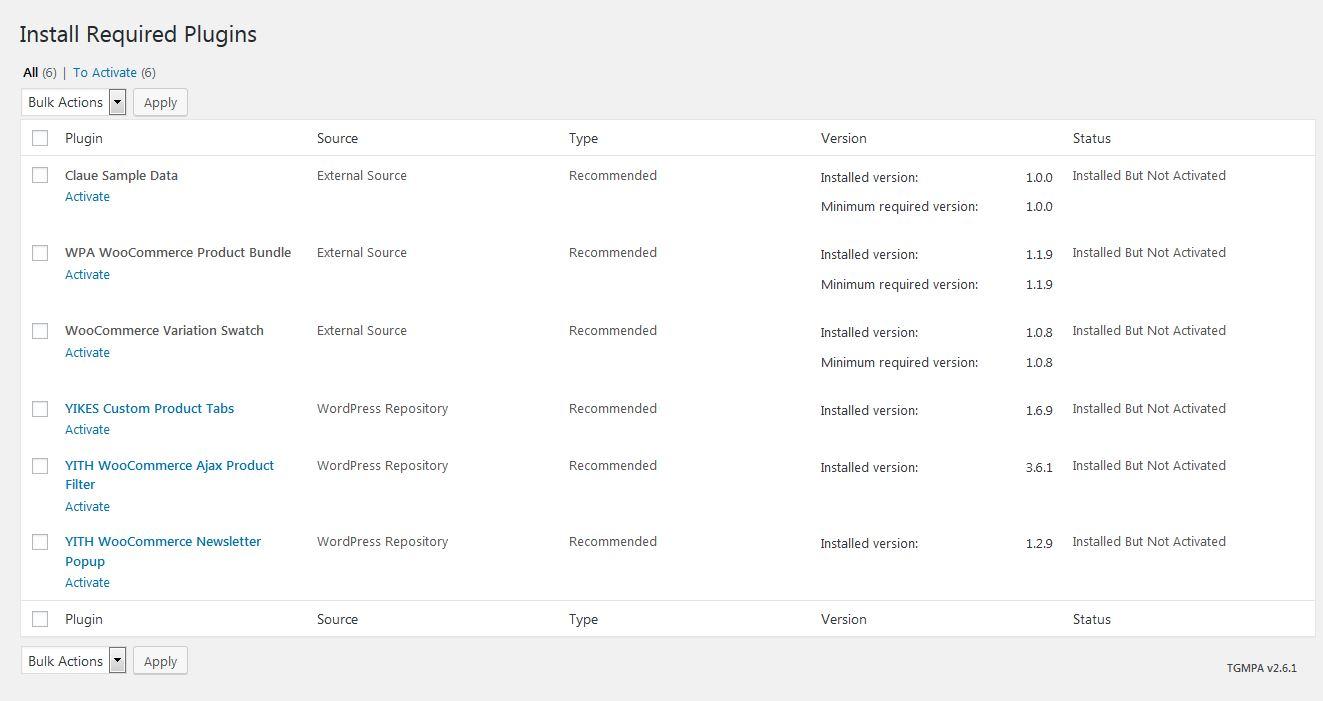
Task: Open the YITH WooCommerce Ajax Product Filter link
Action: (x=169, y=475)
